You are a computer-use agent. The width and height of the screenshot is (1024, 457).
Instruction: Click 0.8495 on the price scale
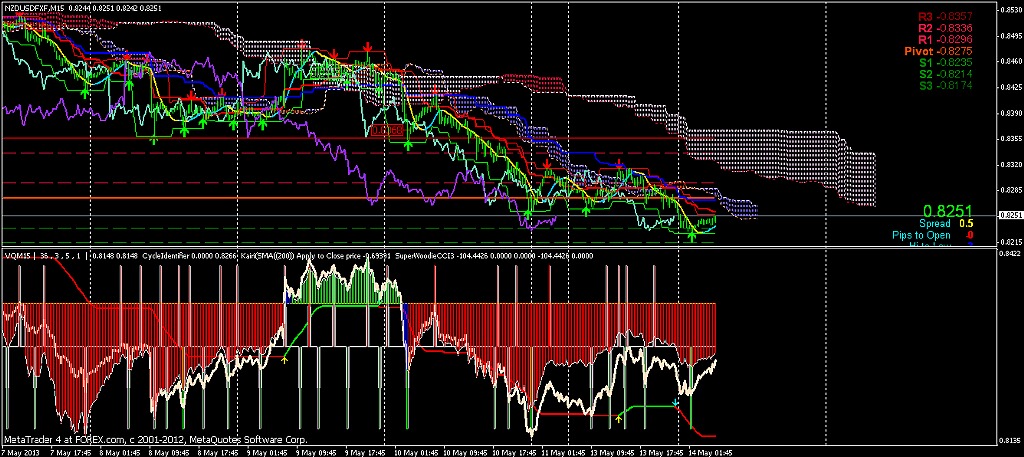click(x=1010, y=36)
